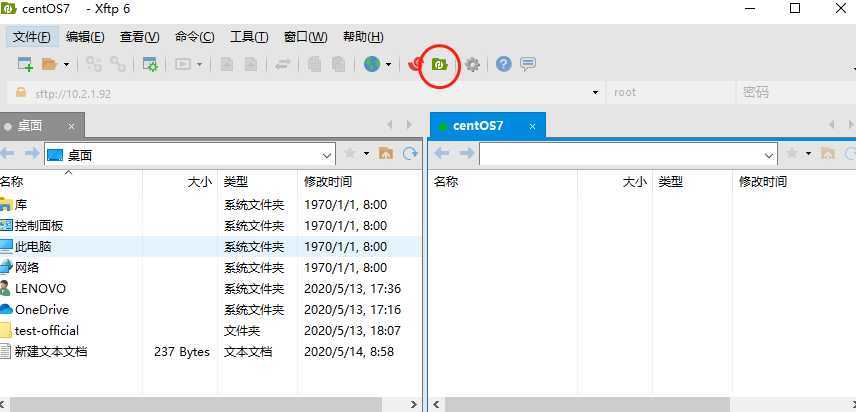The image size is (856, 412).
Task: Open the Session Properties toolbar icon
Action: [150, 64]
